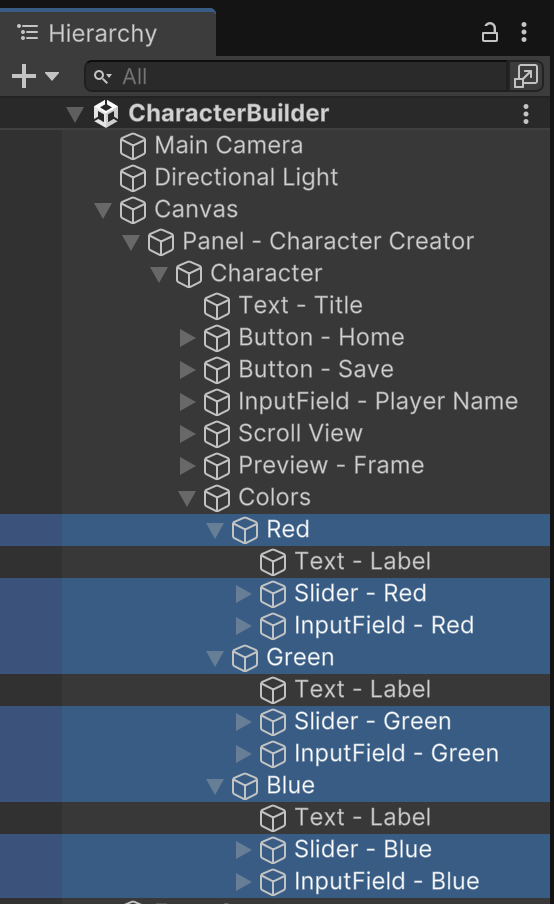
Task: Click the CharacterBuilder Unity scene icon
Action: 106,114
